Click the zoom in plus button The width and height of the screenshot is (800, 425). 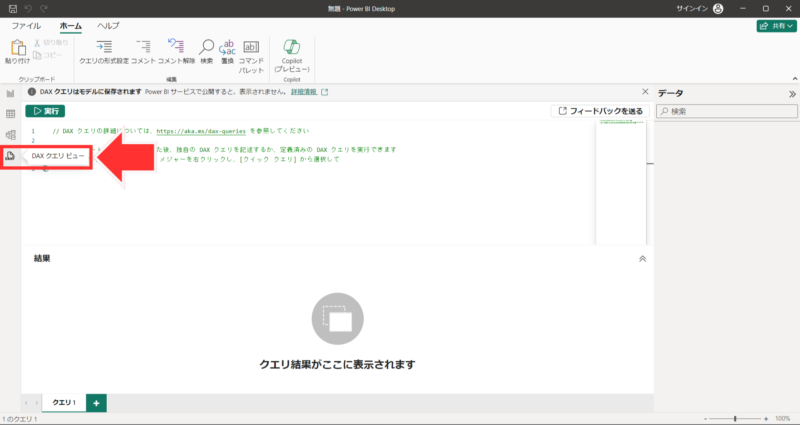click(766, 418)
